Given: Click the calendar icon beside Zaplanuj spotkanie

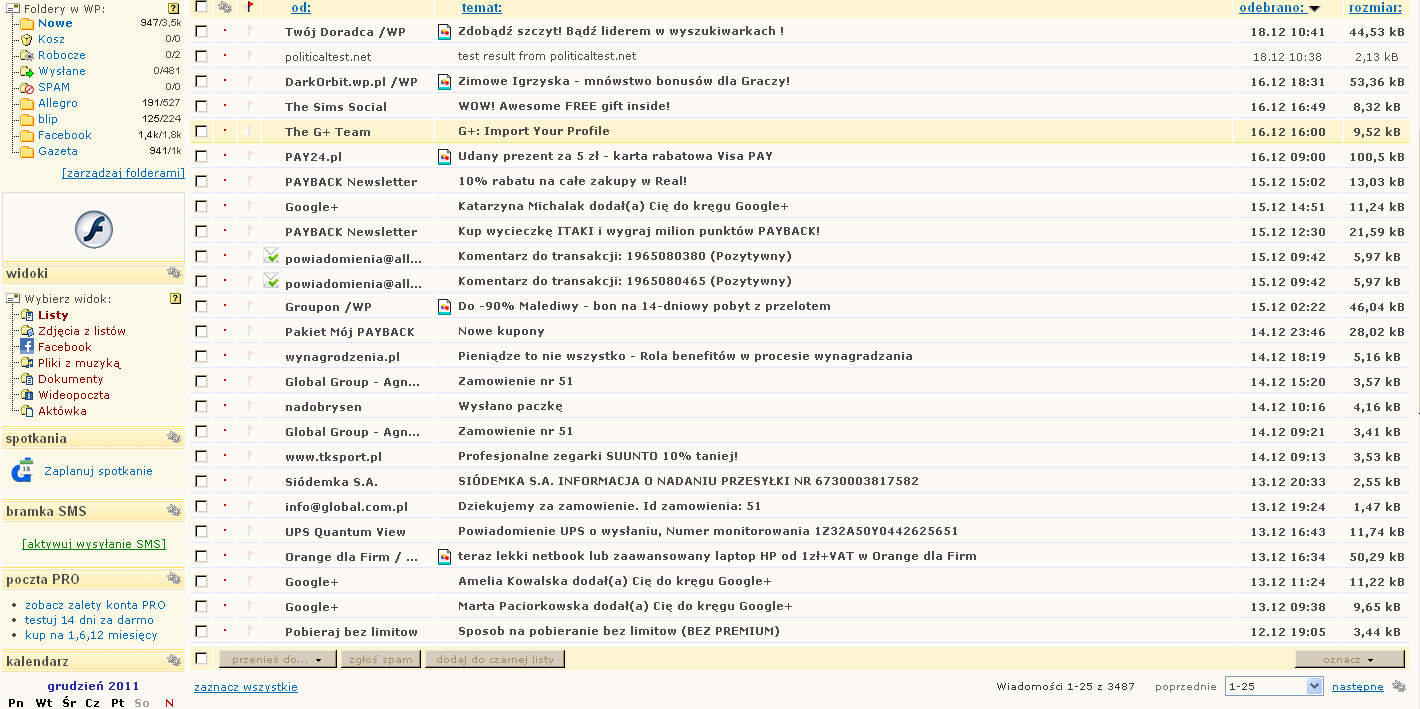Looking at the screenshot, I should (23, 471).
